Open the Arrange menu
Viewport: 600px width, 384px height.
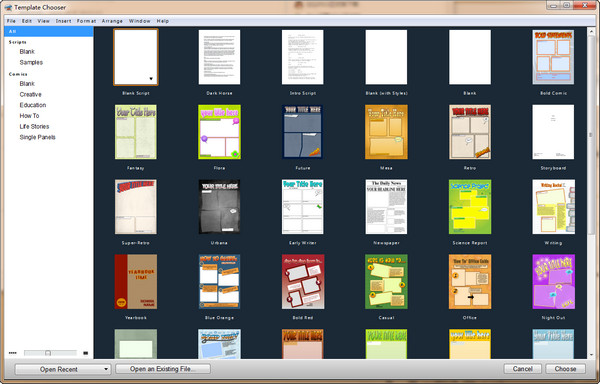click(x=112, y=21)
